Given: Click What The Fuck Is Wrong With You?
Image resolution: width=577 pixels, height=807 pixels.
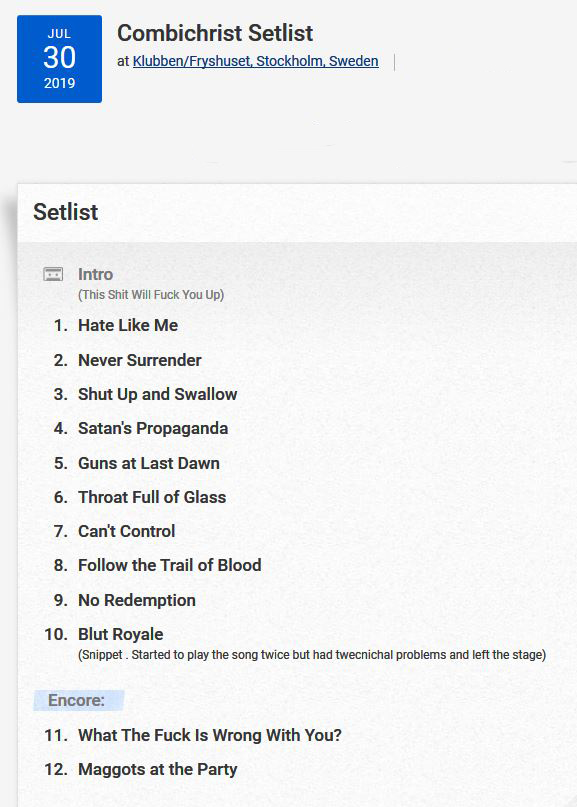Looking at the screenshot, I should [x=209, y=735].
